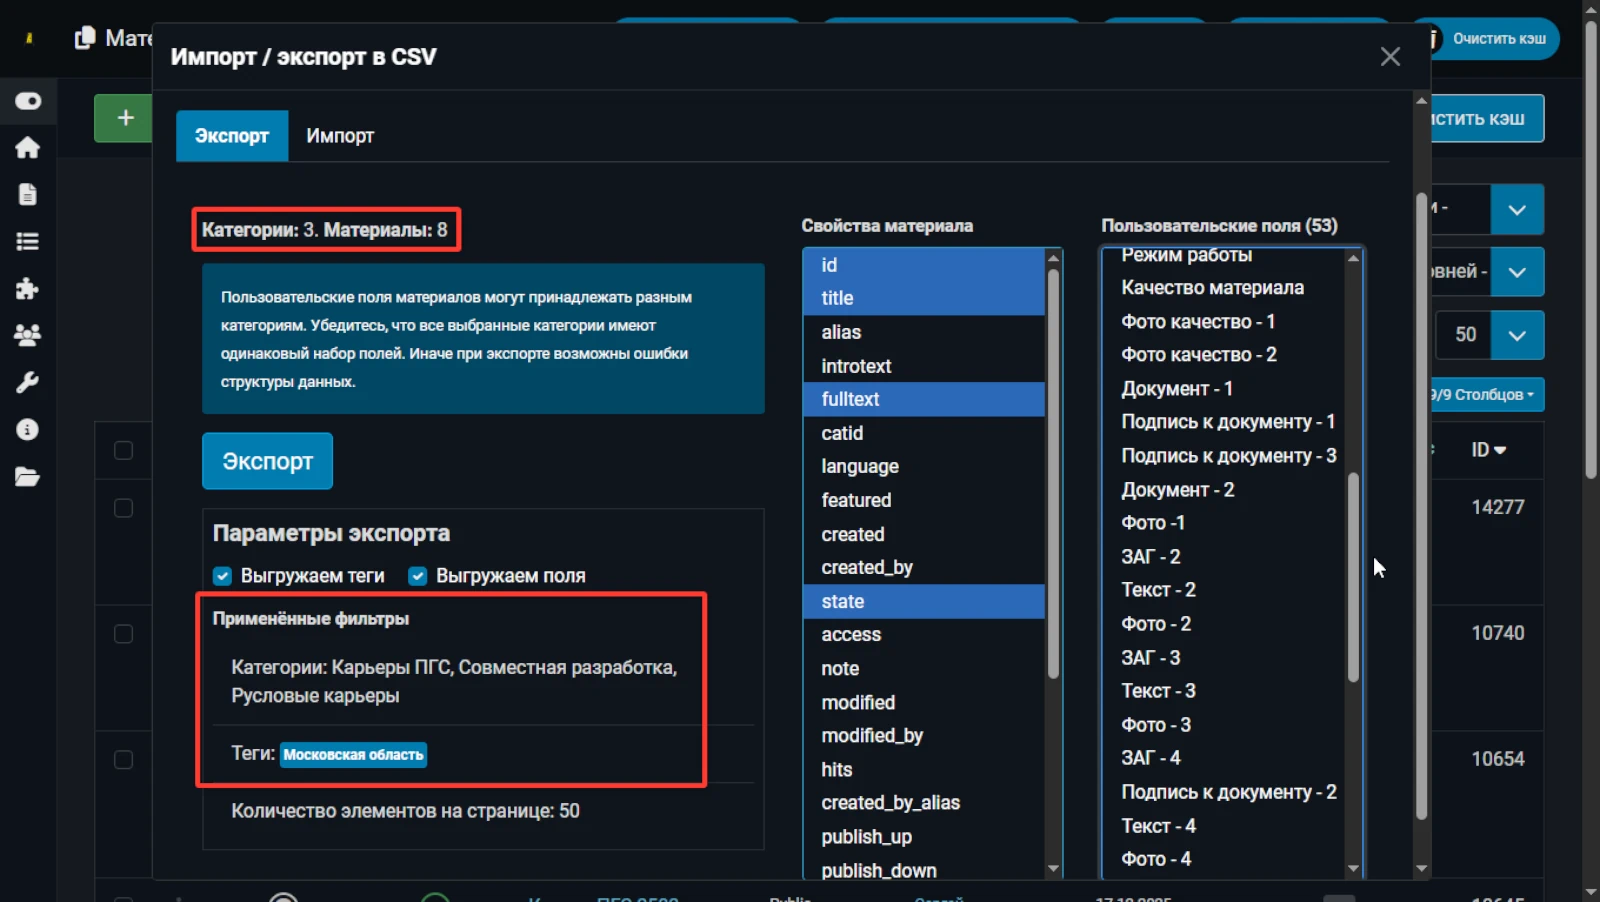The width and height of the screenshot is (1600, 902).
Task: Select 'catid' in material properties list
Action: point(842,433)
